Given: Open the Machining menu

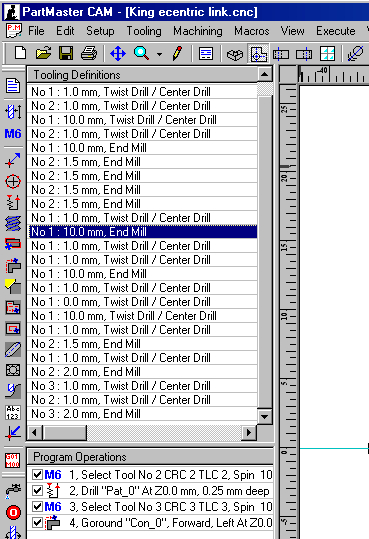Looking at the screenshot, I should 197,31.
